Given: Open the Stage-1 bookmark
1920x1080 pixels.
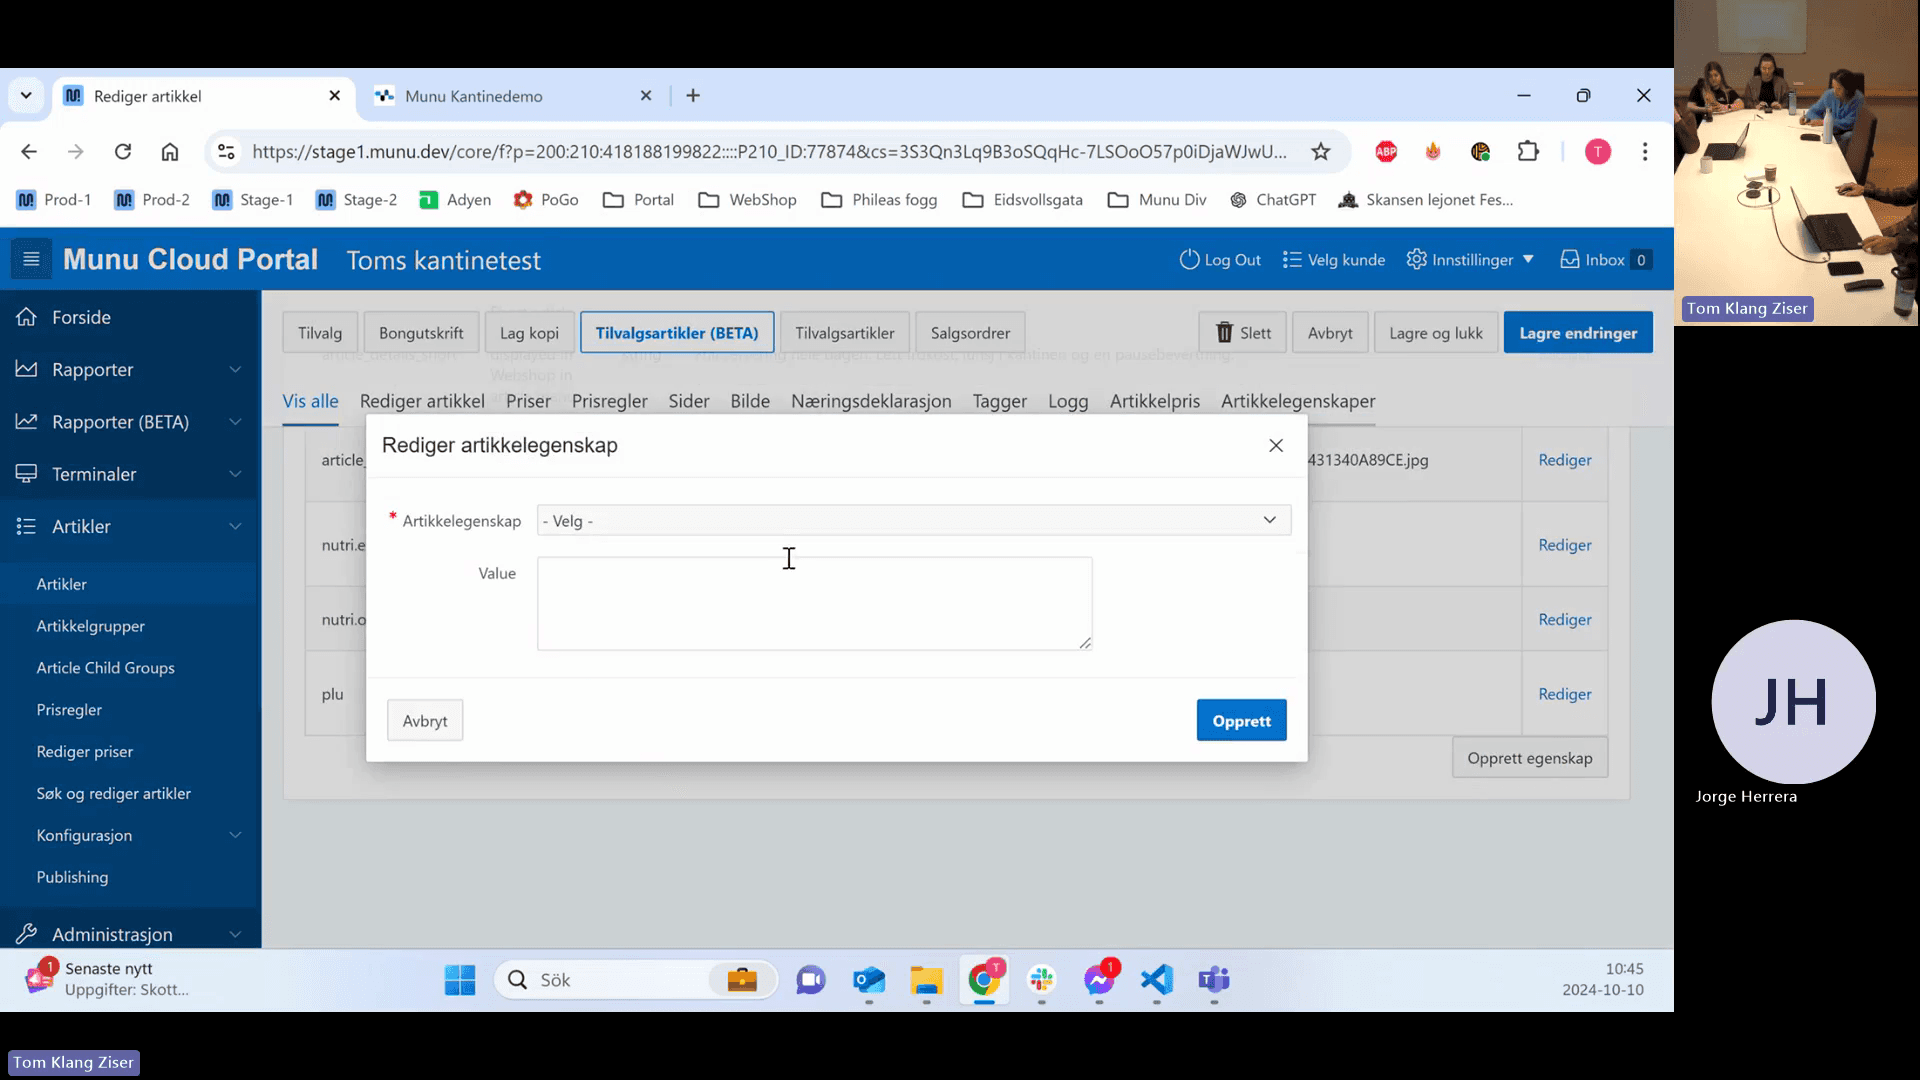Looking at the screenshot, I should (253, 200).
